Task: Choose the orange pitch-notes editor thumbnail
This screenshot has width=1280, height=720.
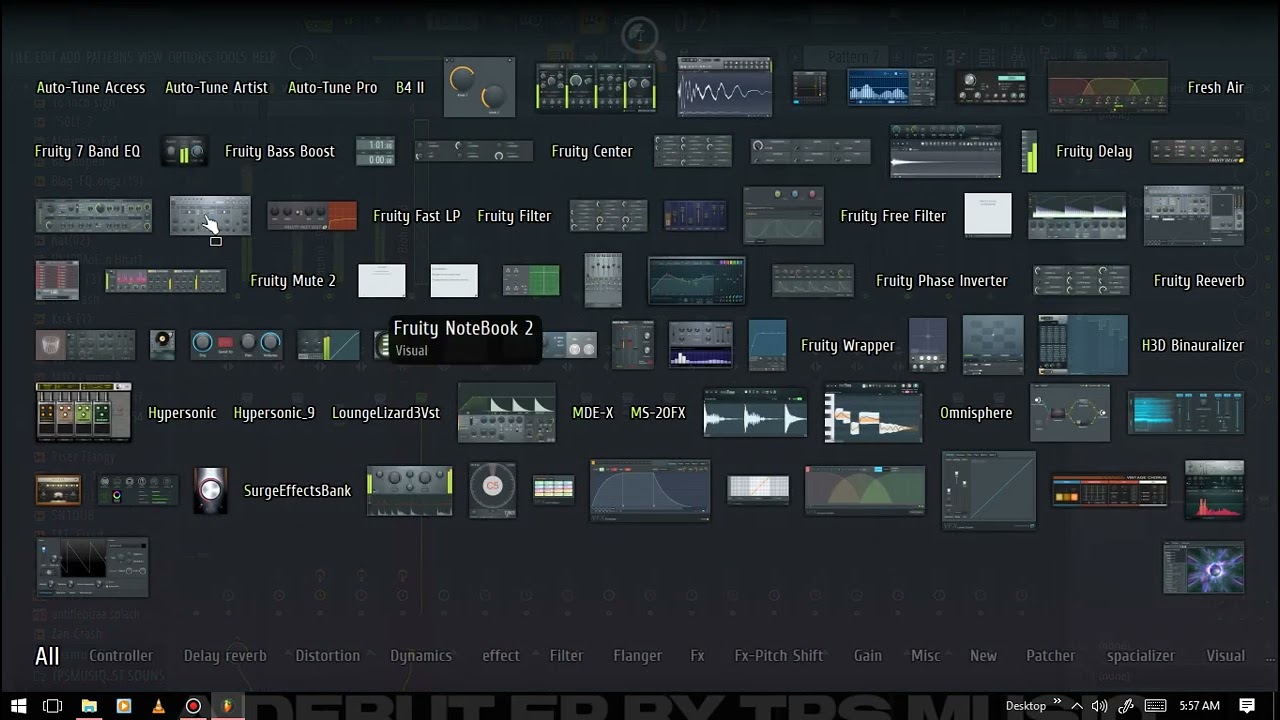Action: coord(873,412)
